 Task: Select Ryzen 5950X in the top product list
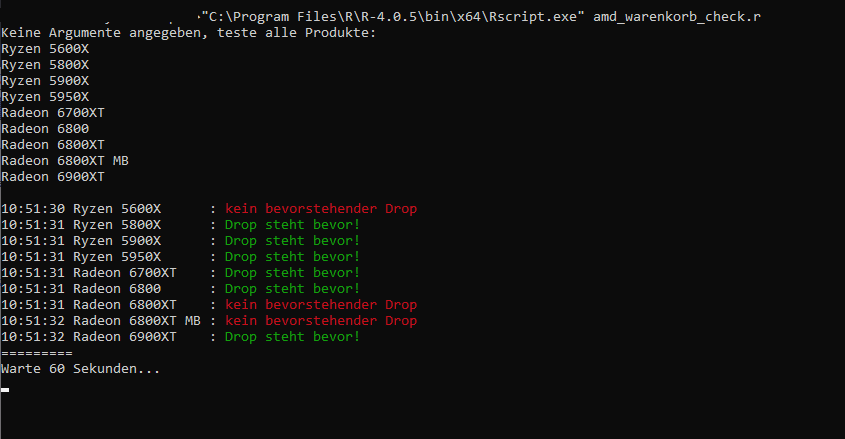point(45,97)
